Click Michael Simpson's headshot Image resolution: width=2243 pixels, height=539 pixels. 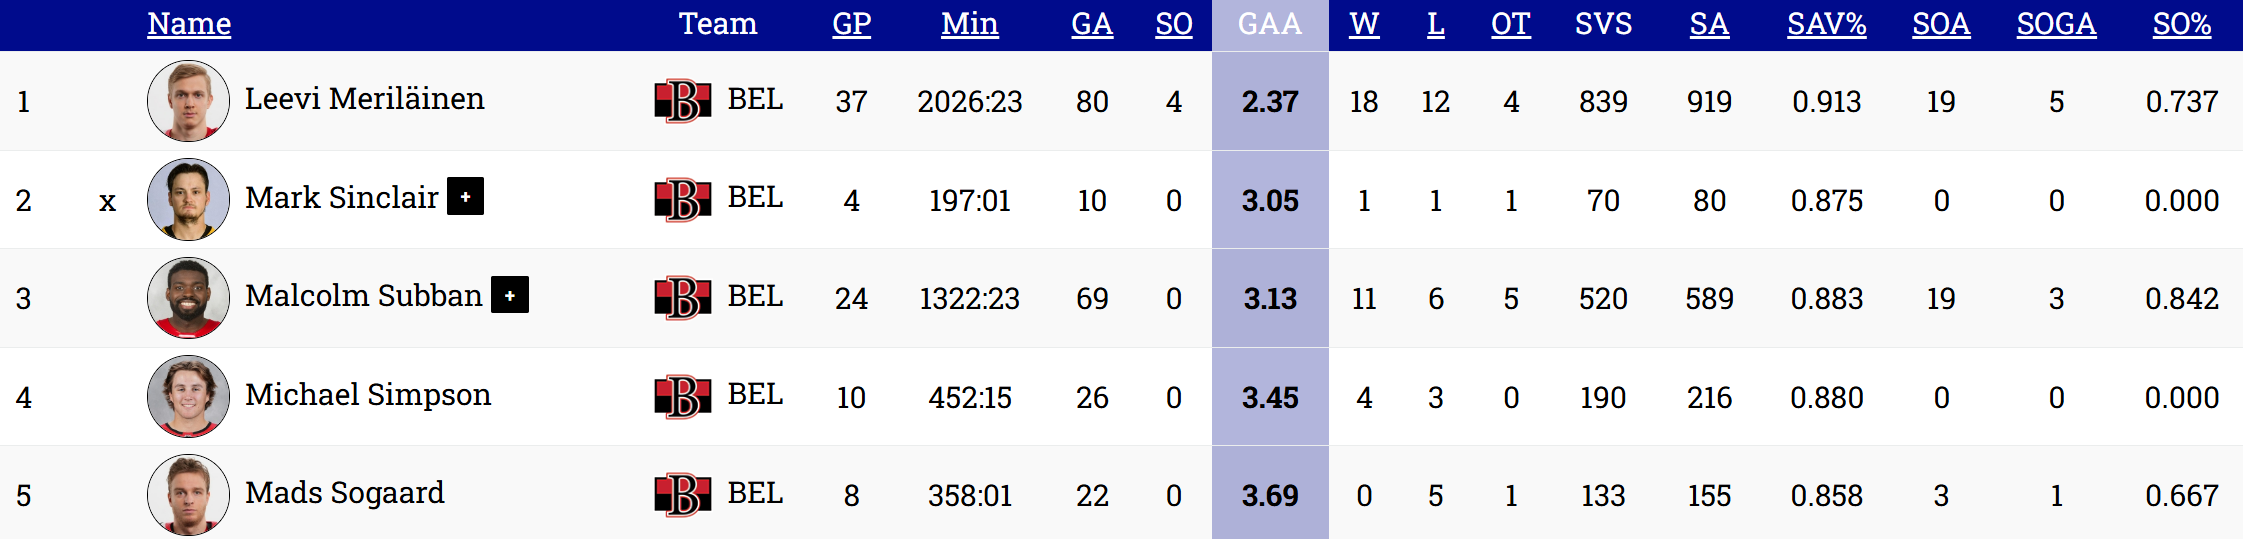188,396
